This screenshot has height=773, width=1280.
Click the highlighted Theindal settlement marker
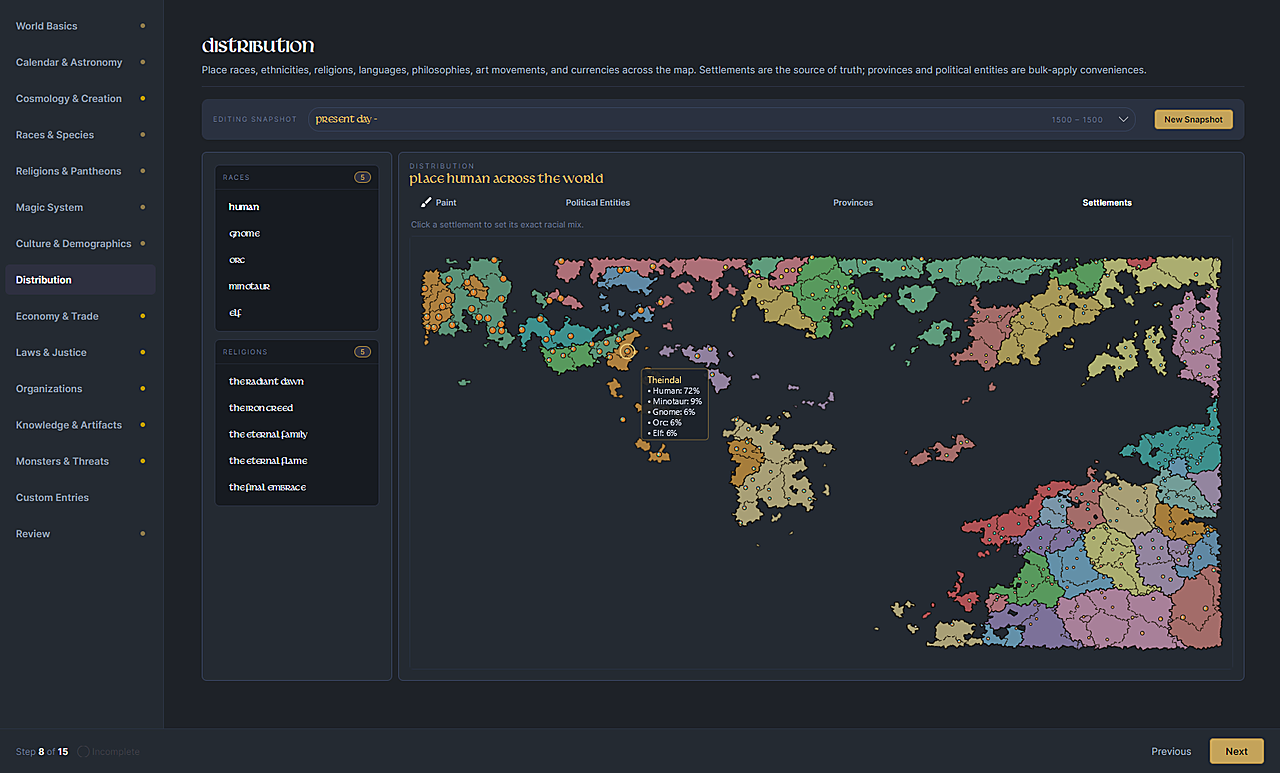tap(628, 351)
